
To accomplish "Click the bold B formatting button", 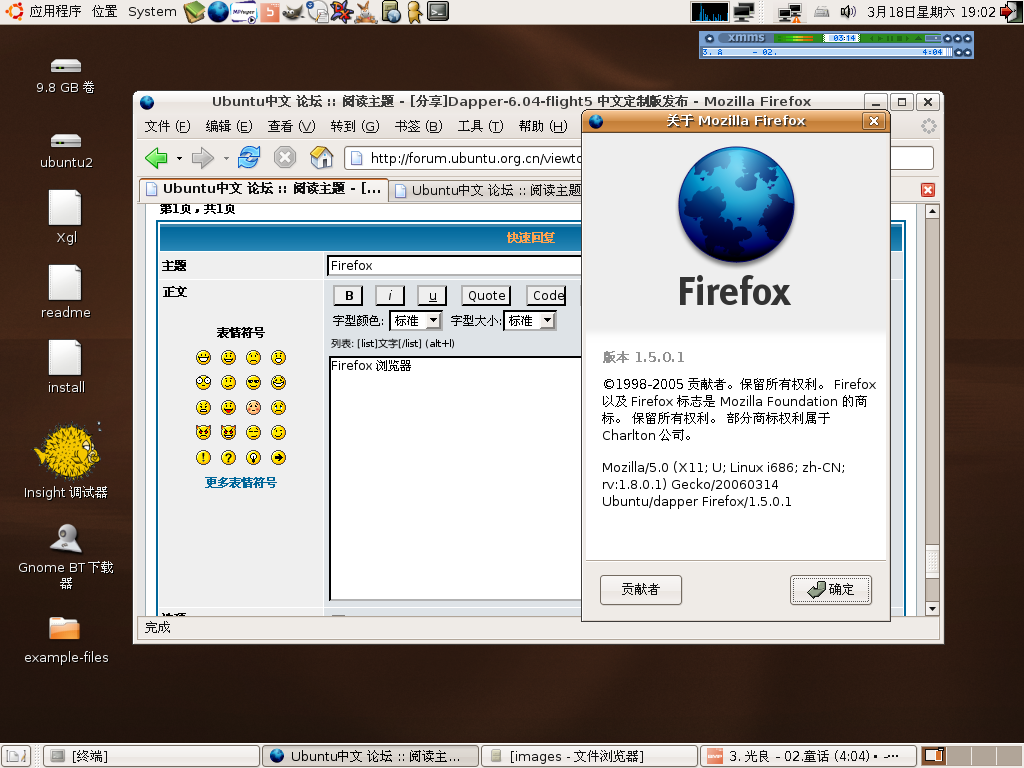I will [x=349, y=296].
